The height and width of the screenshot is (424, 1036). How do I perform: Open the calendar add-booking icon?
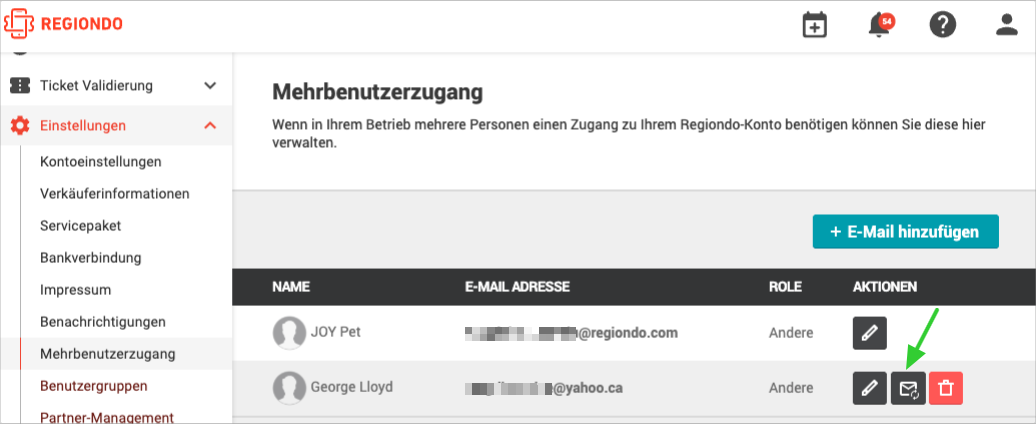pos(815,25)
